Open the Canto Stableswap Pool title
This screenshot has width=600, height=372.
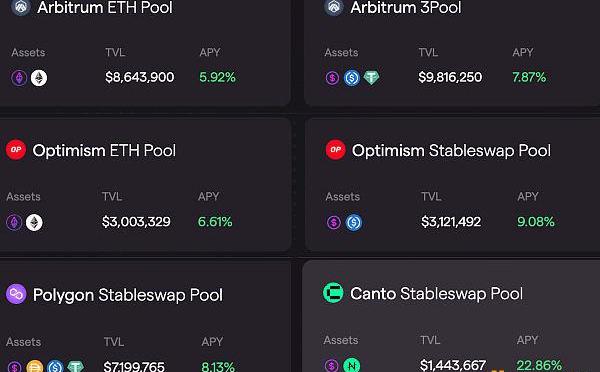click(436, 294)
